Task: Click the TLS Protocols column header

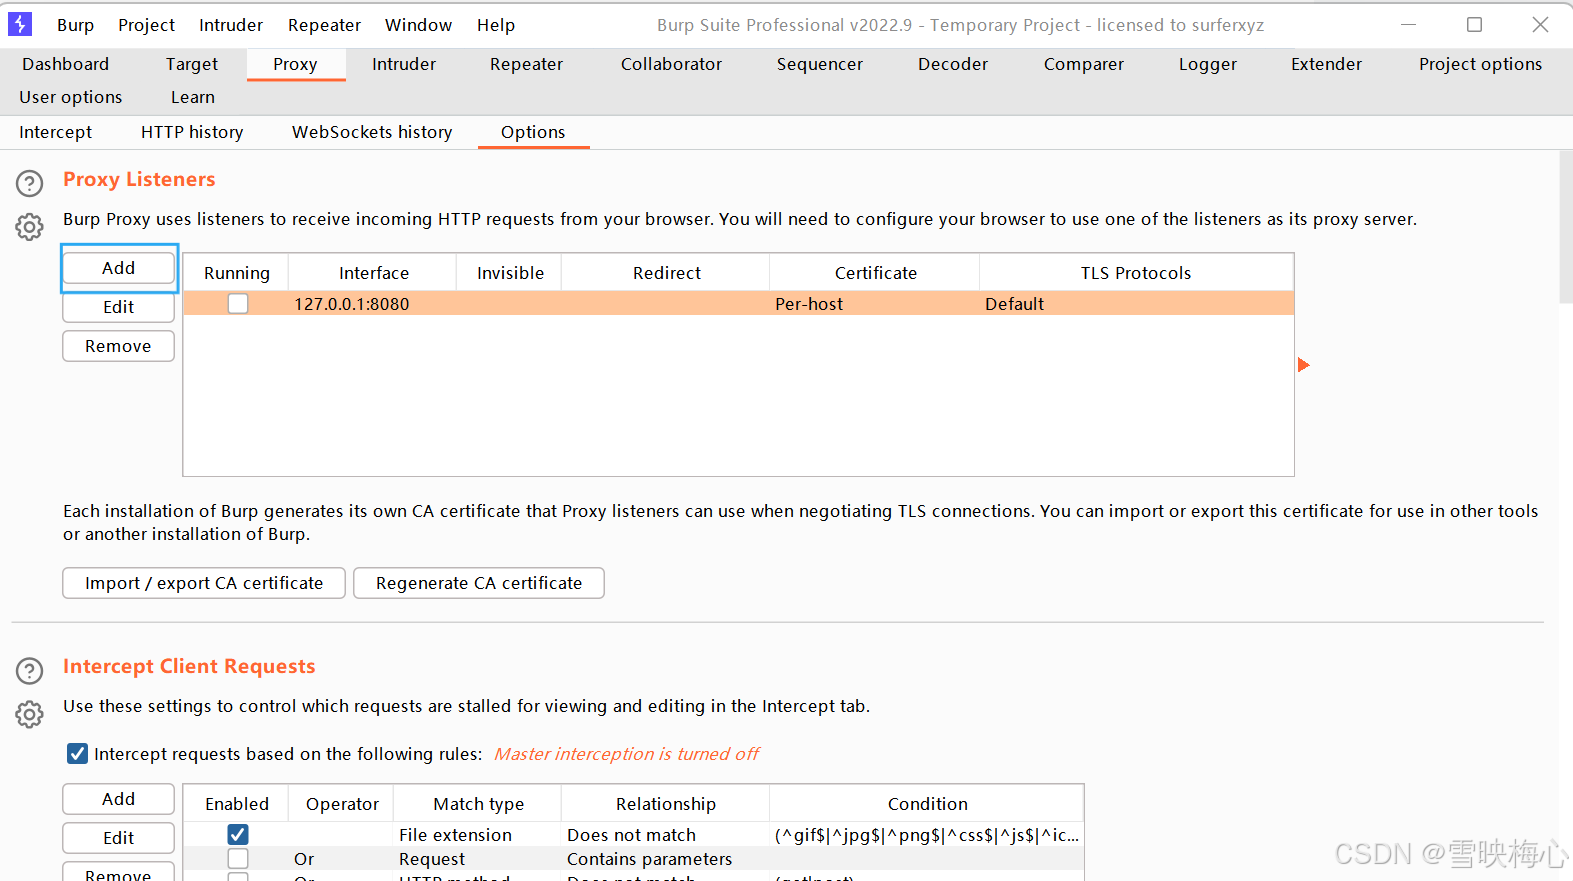Action: 1136,273
